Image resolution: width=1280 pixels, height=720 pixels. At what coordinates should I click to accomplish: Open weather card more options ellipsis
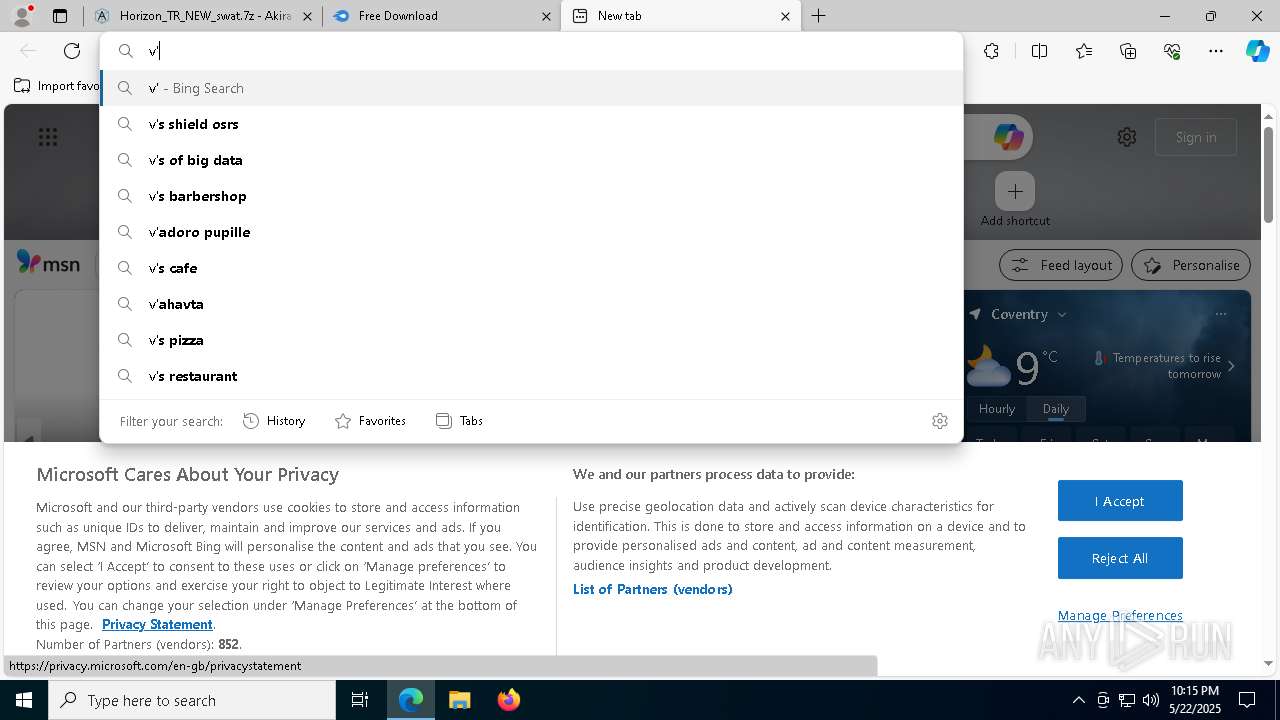coord(1221,314)
